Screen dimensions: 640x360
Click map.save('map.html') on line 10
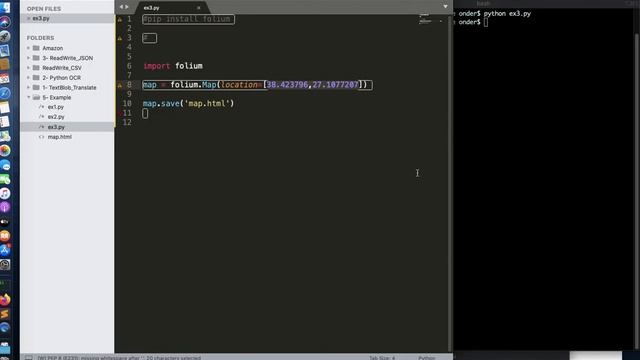click(x=188, y=104)
